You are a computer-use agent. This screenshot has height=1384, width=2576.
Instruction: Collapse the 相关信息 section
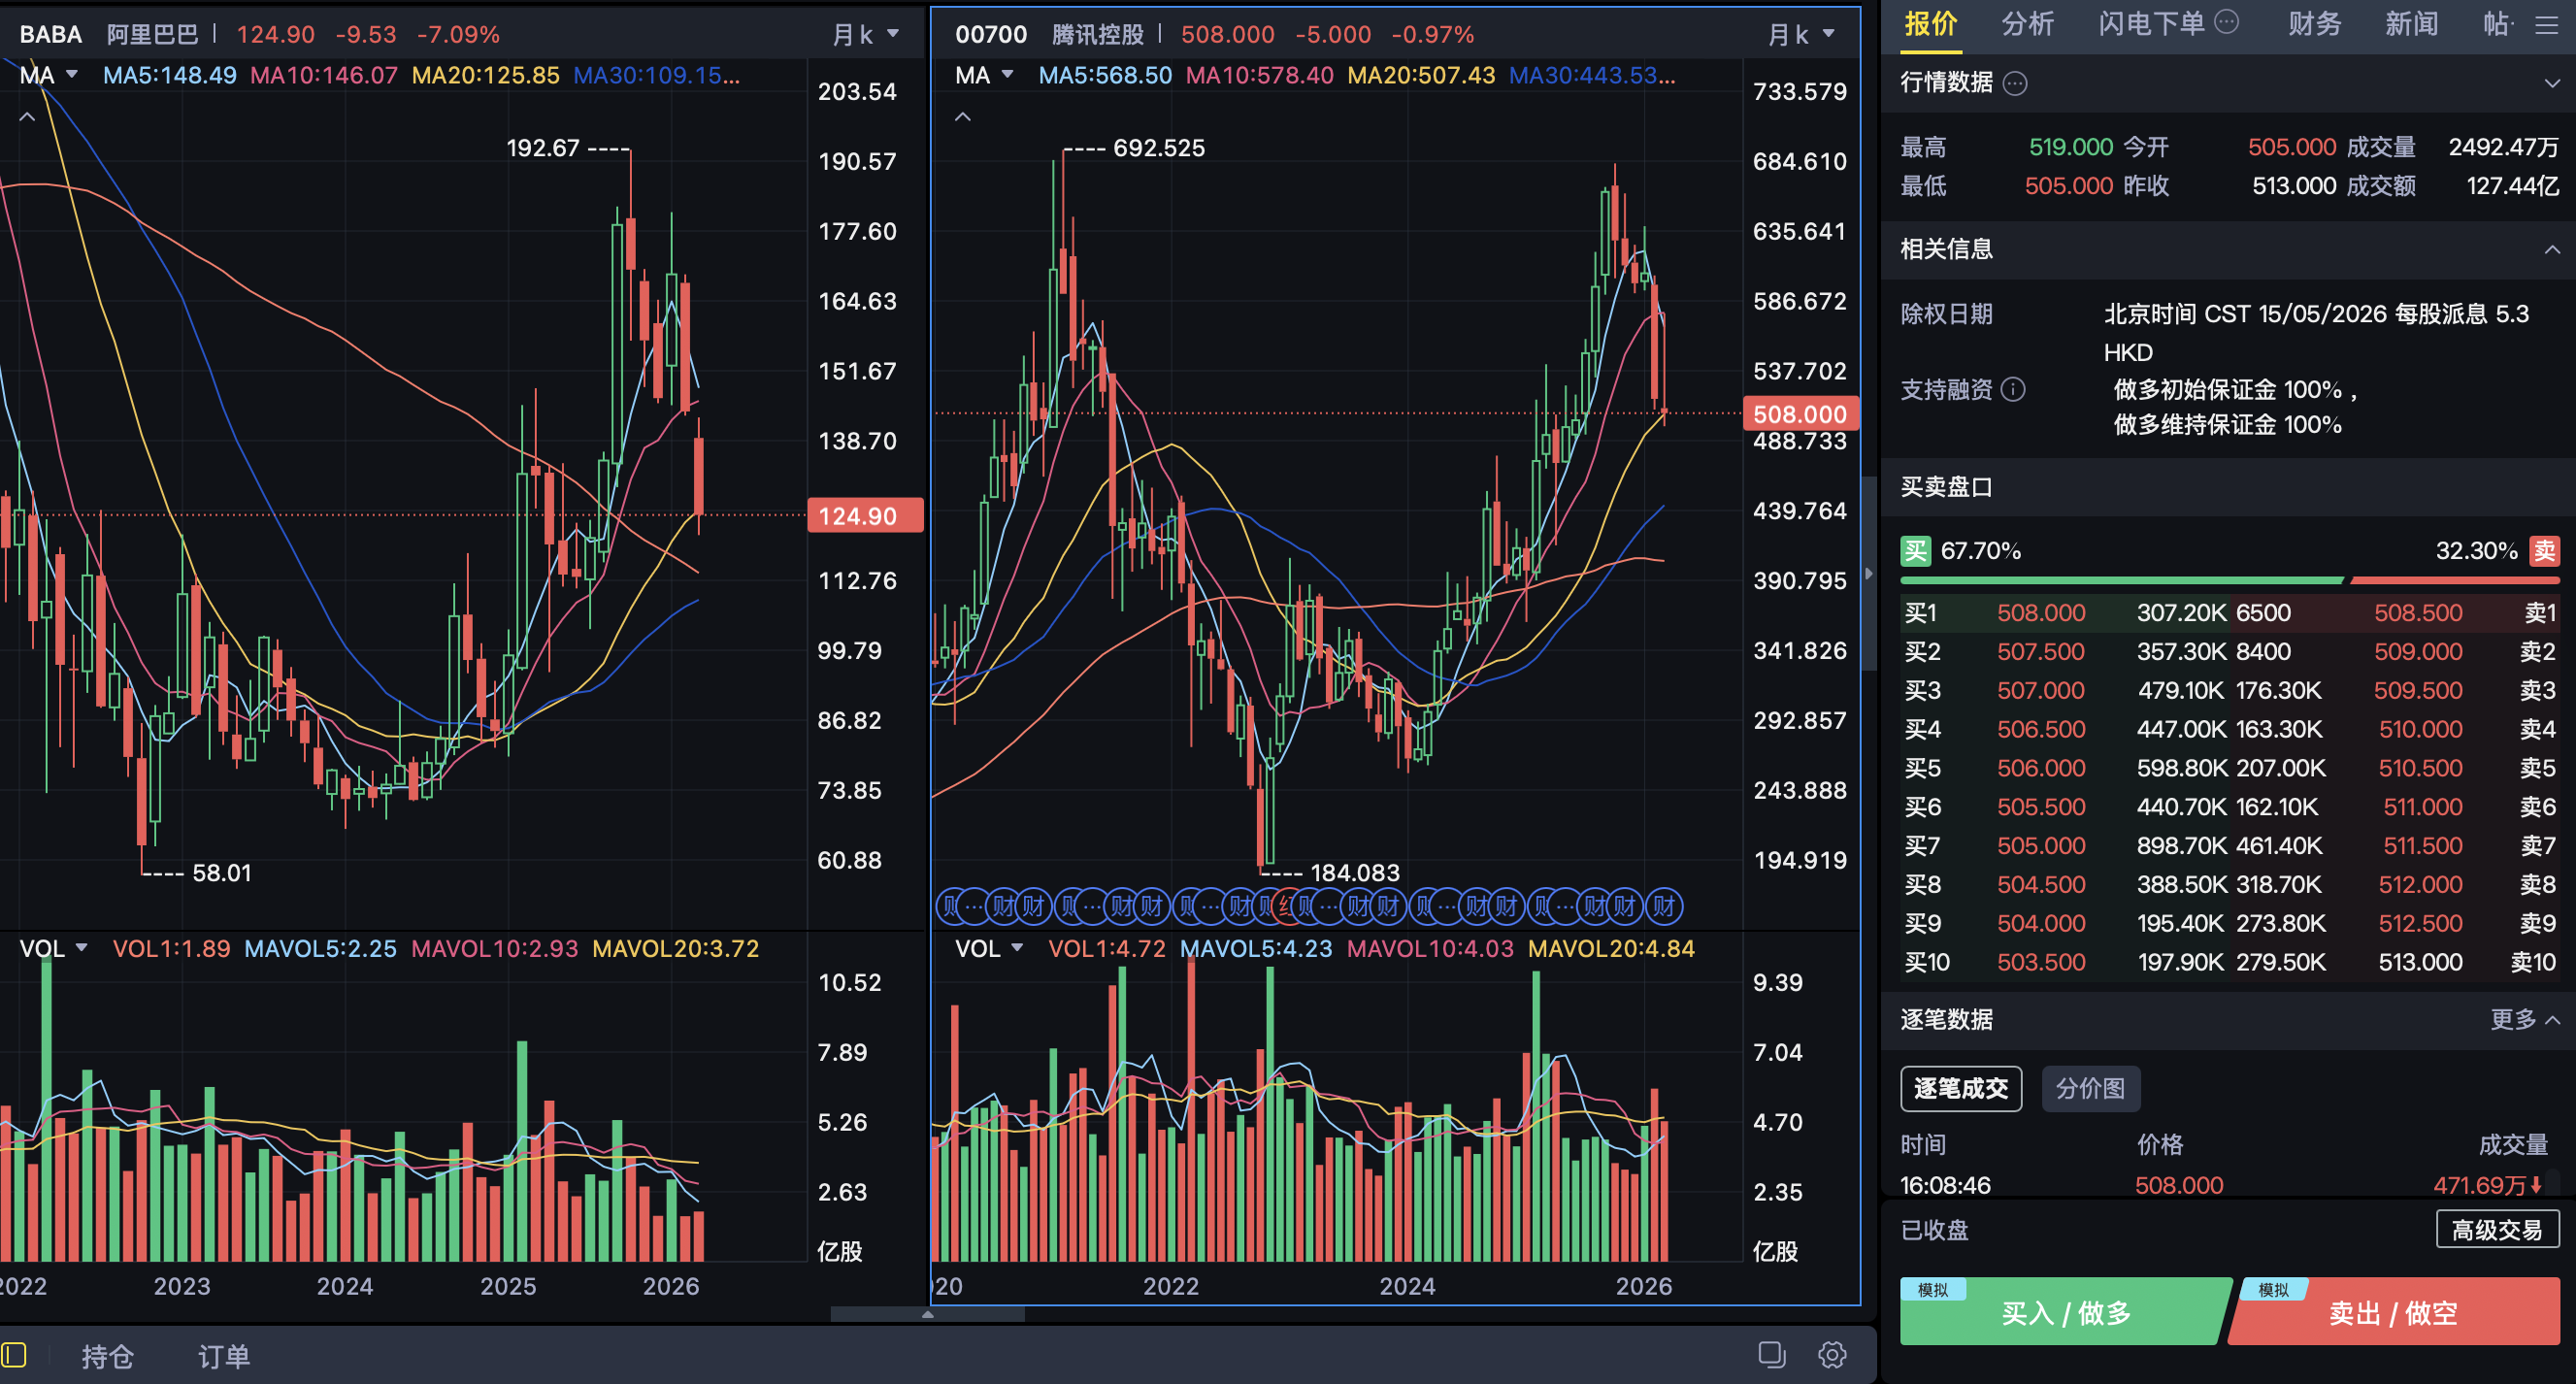[2551, 249]
